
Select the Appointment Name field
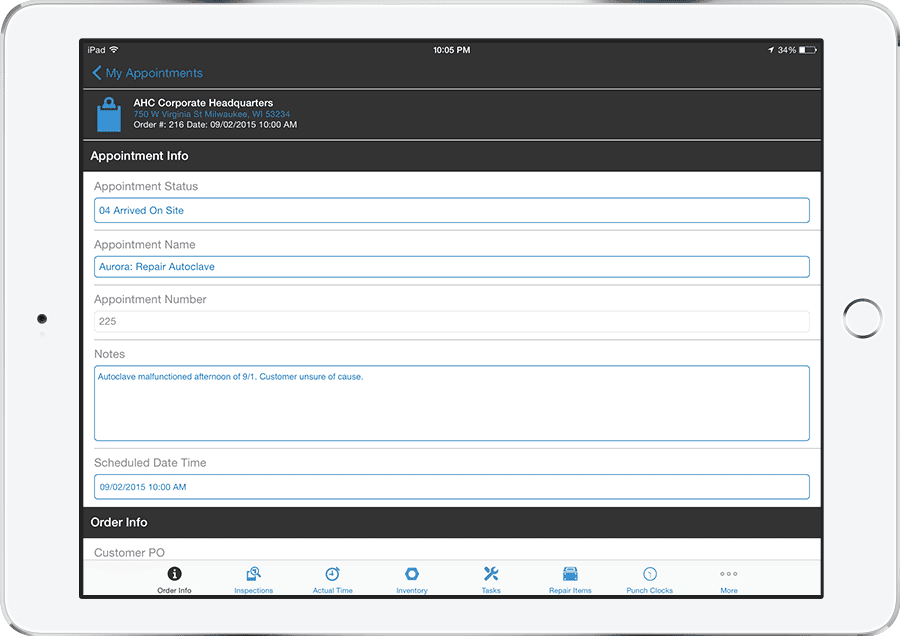point(450,266)
